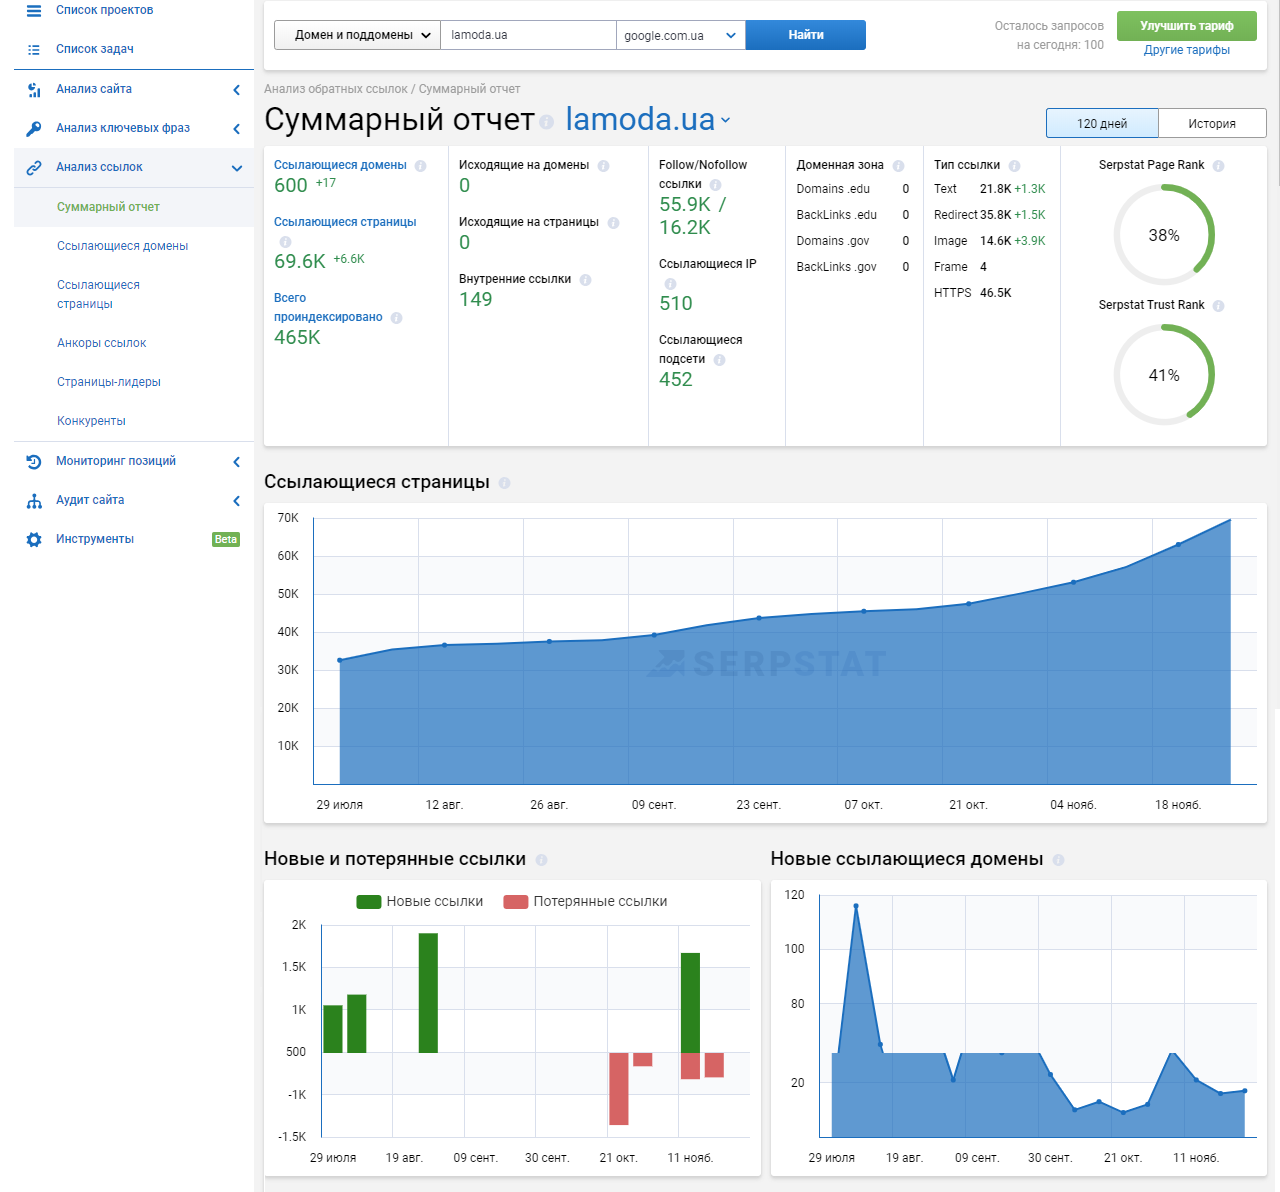Expand Анализ сайта menu chevron
The height and width of the screenshot is (1192, 1280).
point(237,90)
